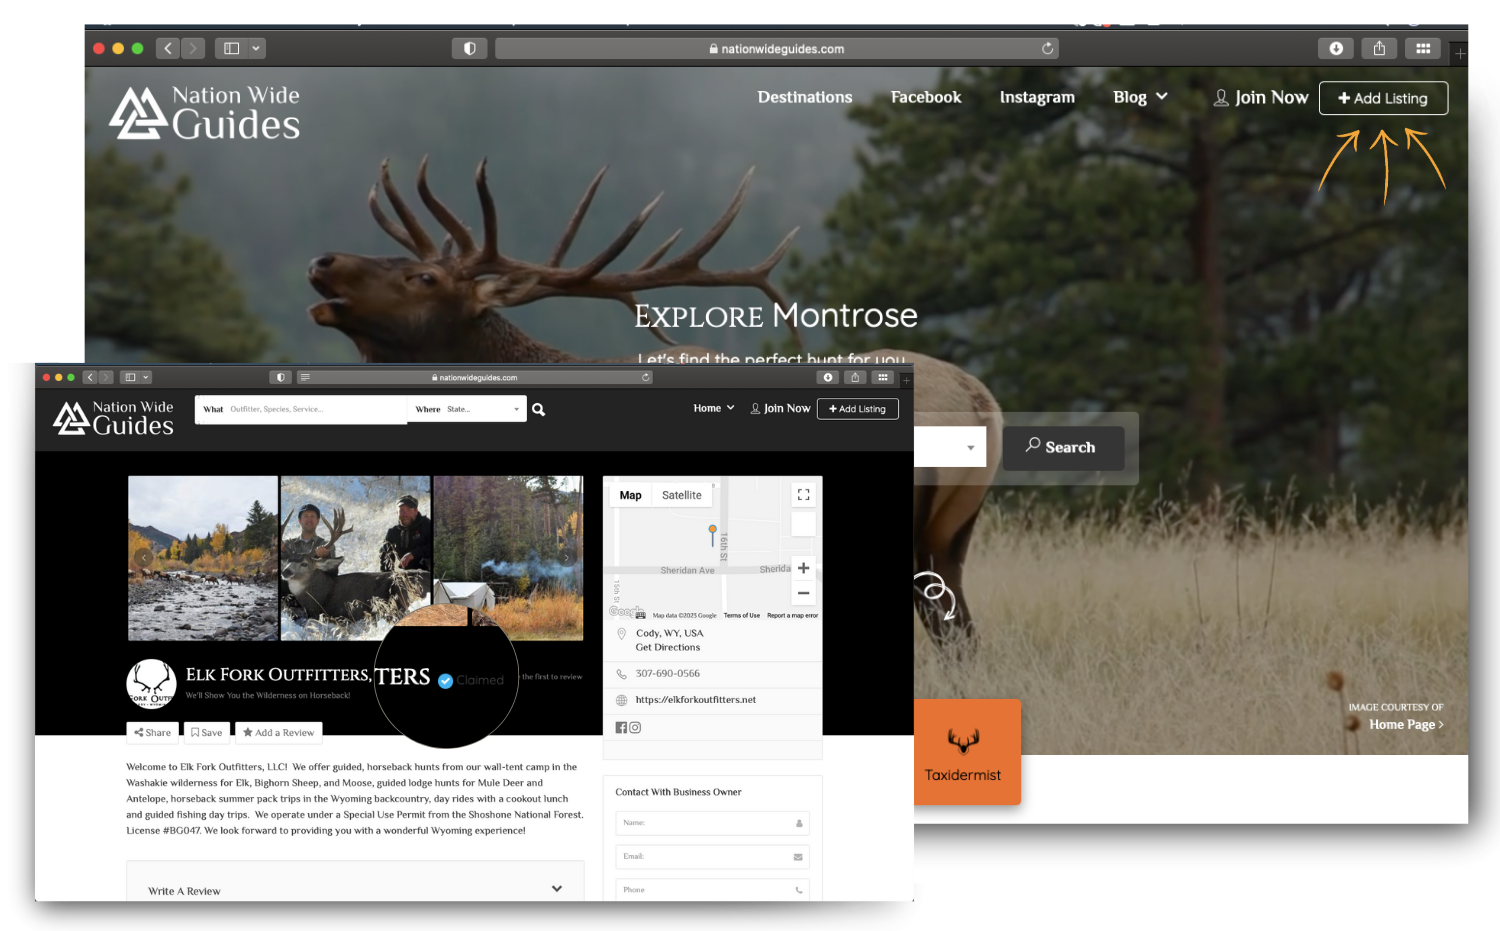Click Join Now in rear window header

click(x=1261, y=97)
